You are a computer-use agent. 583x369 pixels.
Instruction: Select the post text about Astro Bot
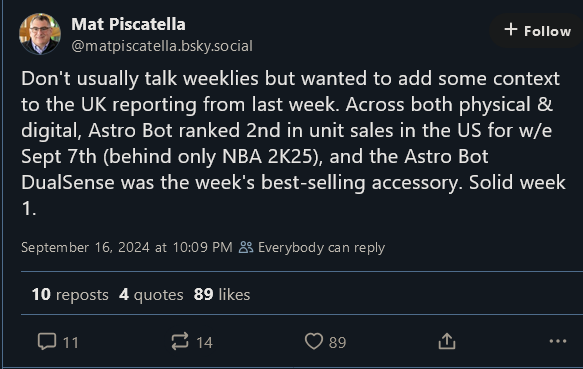click(293, 143)
